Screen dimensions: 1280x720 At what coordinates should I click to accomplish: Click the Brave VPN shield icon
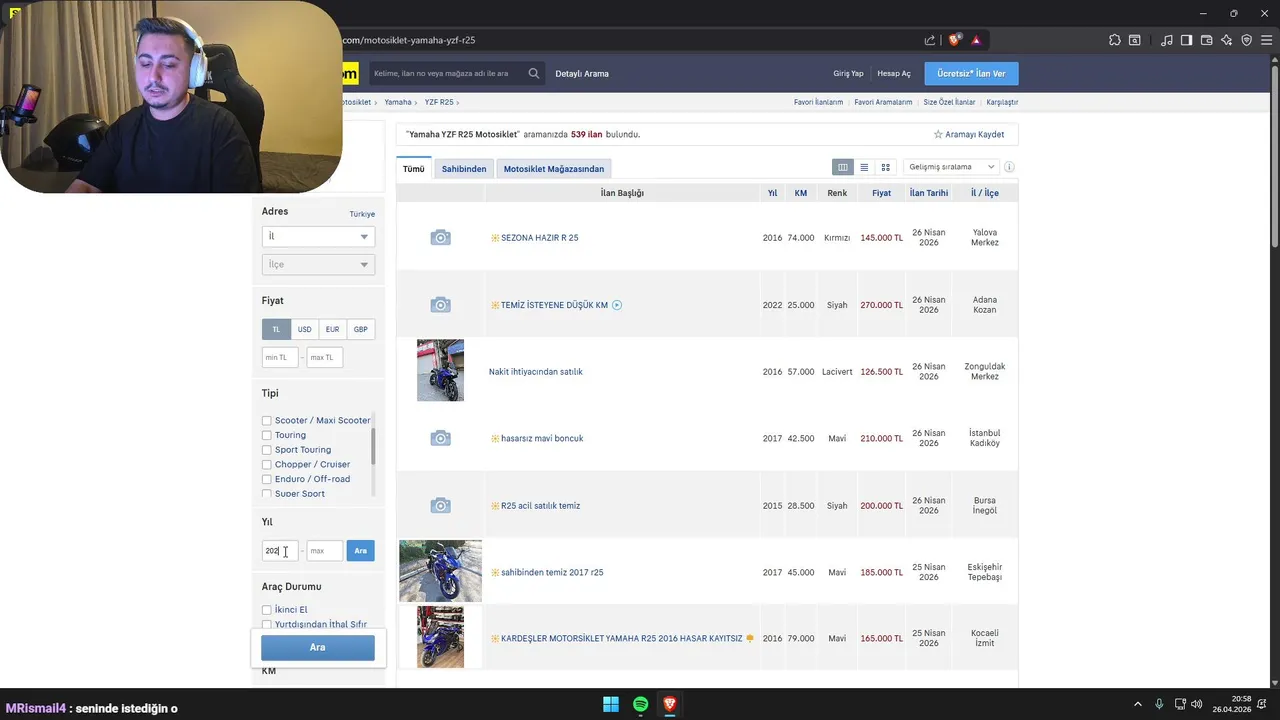tap(1247, 40)
